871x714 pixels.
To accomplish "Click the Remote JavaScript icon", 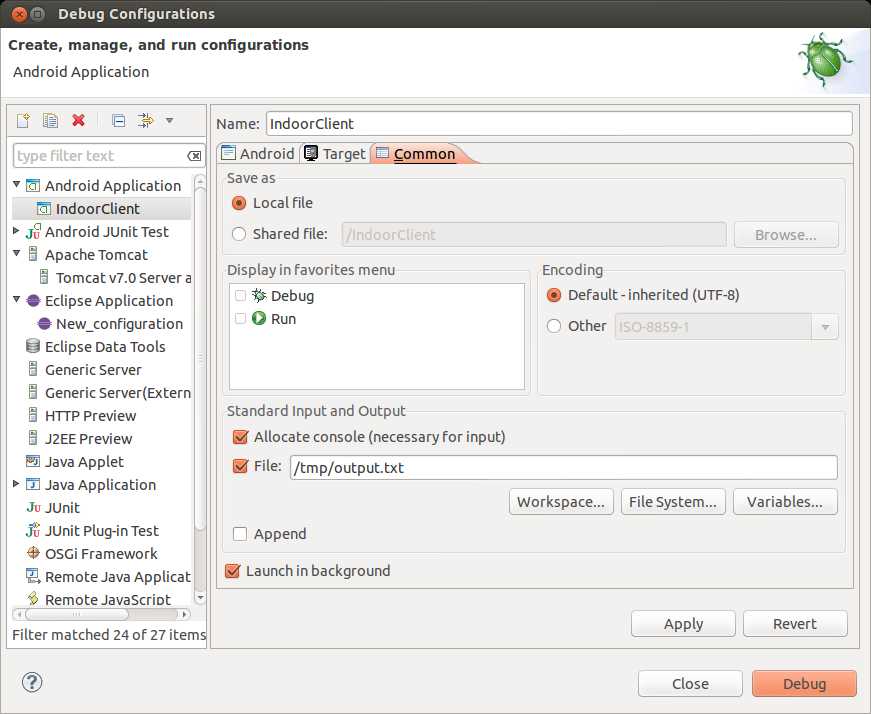I will pyautogui.click(x=33, y=598).
